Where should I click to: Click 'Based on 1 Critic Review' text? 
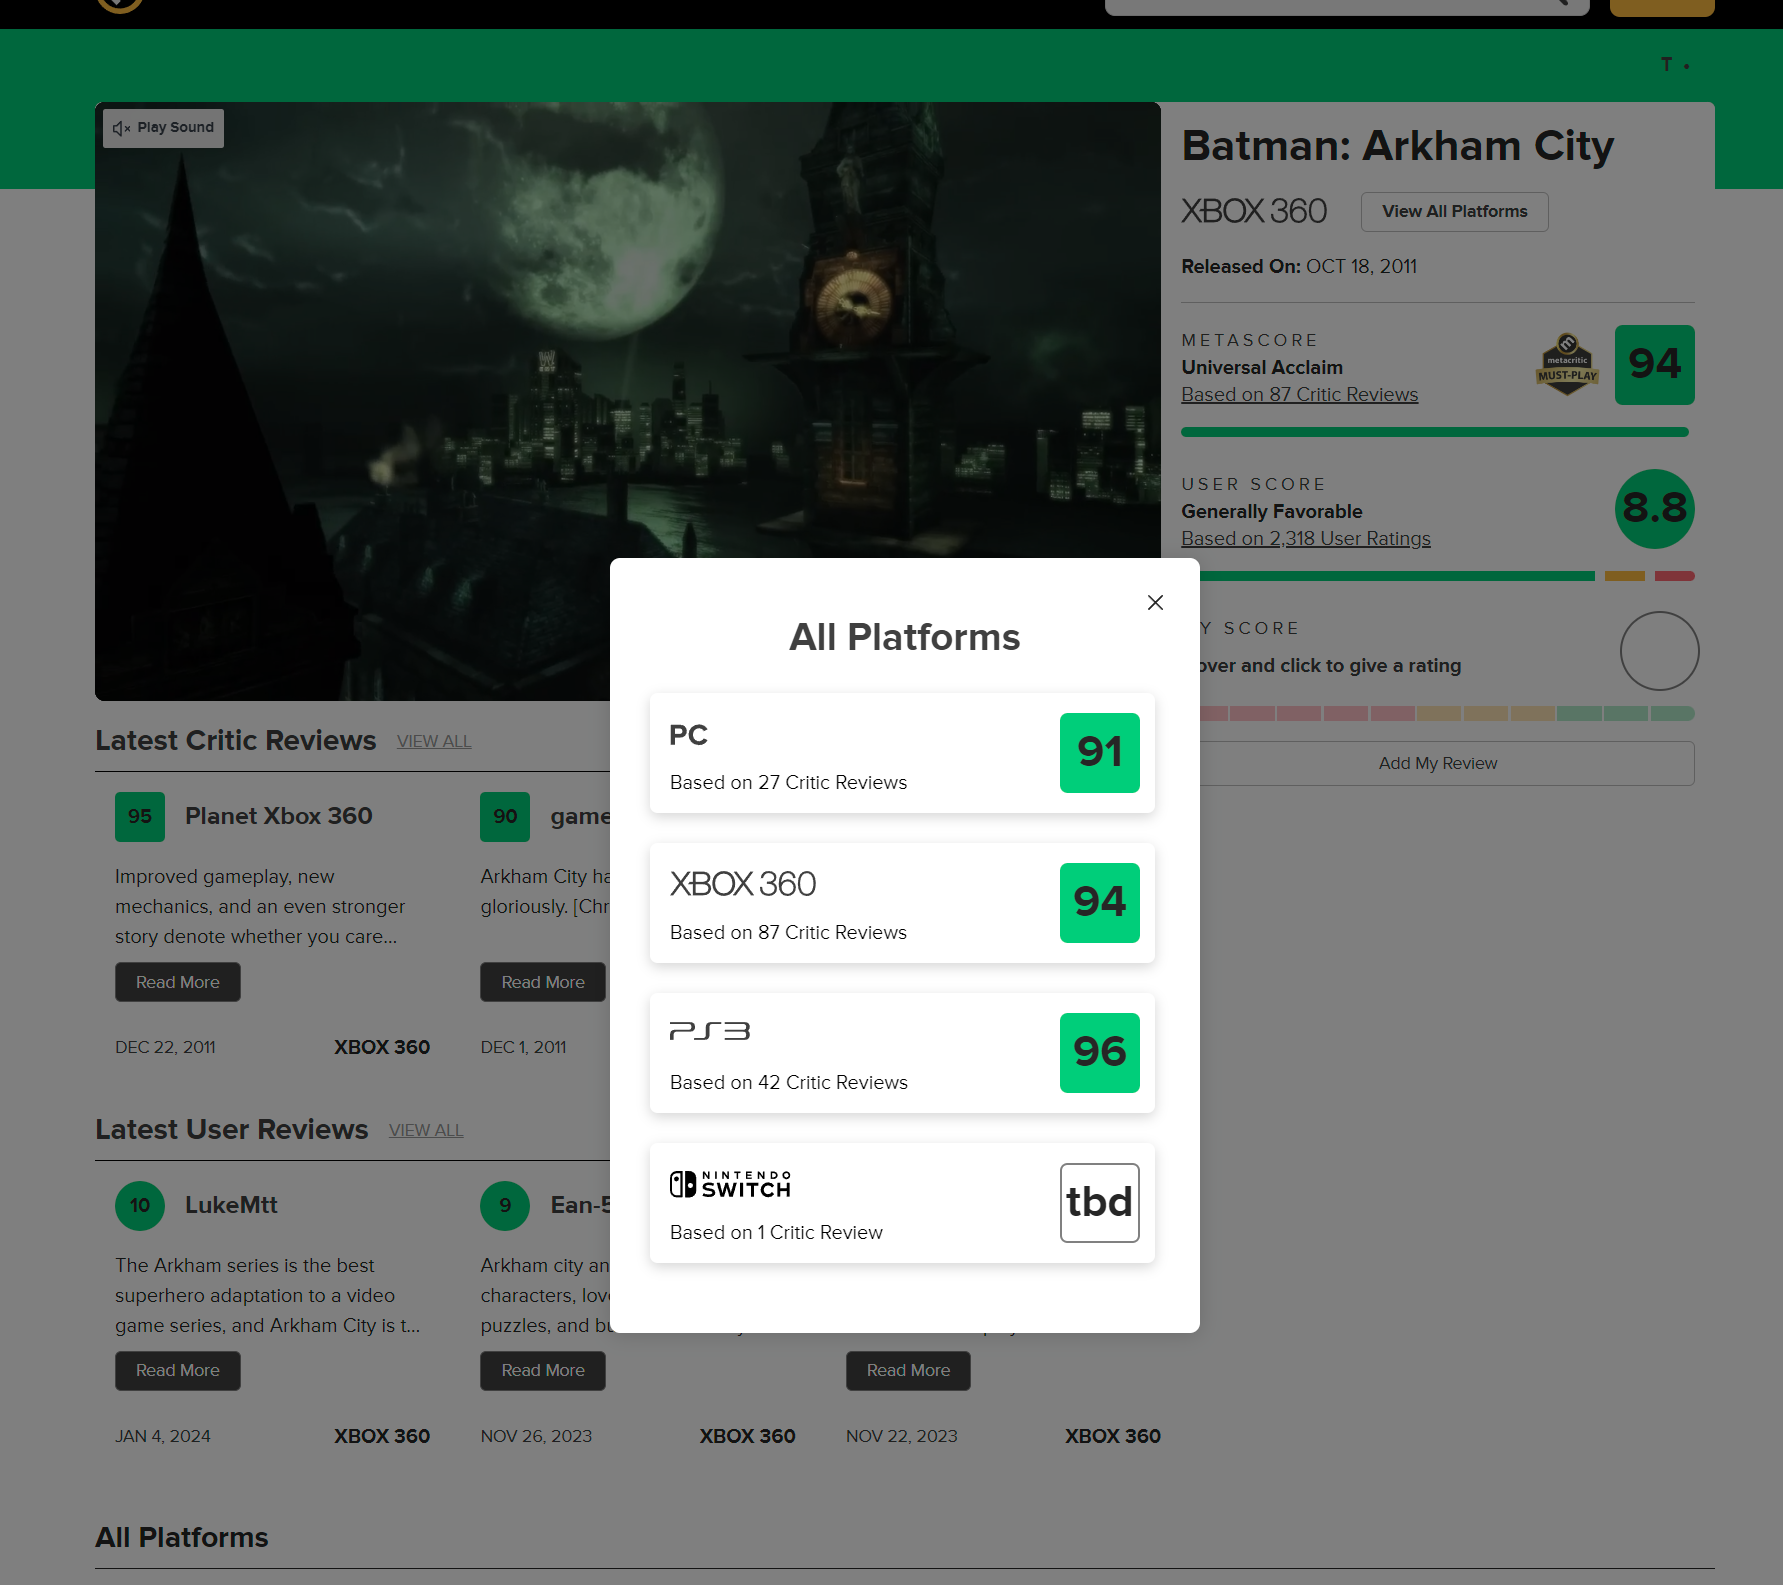[x=776, y=1232]
